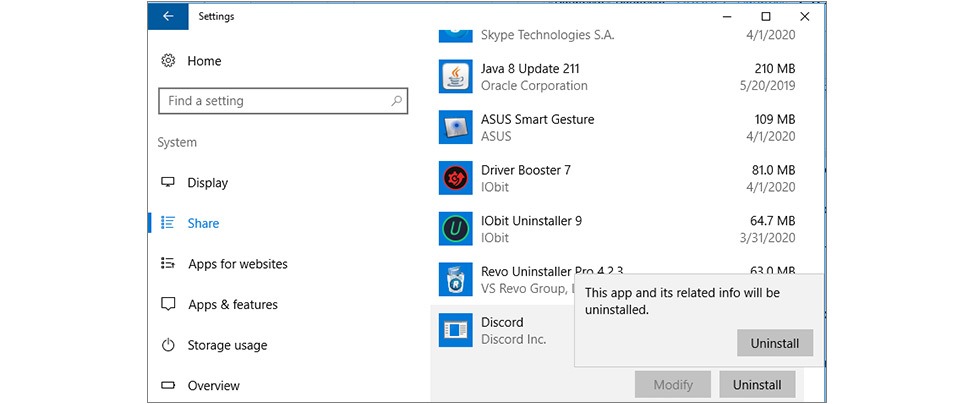Select the ASUS Smart Gesture icon

click(455, 127)
